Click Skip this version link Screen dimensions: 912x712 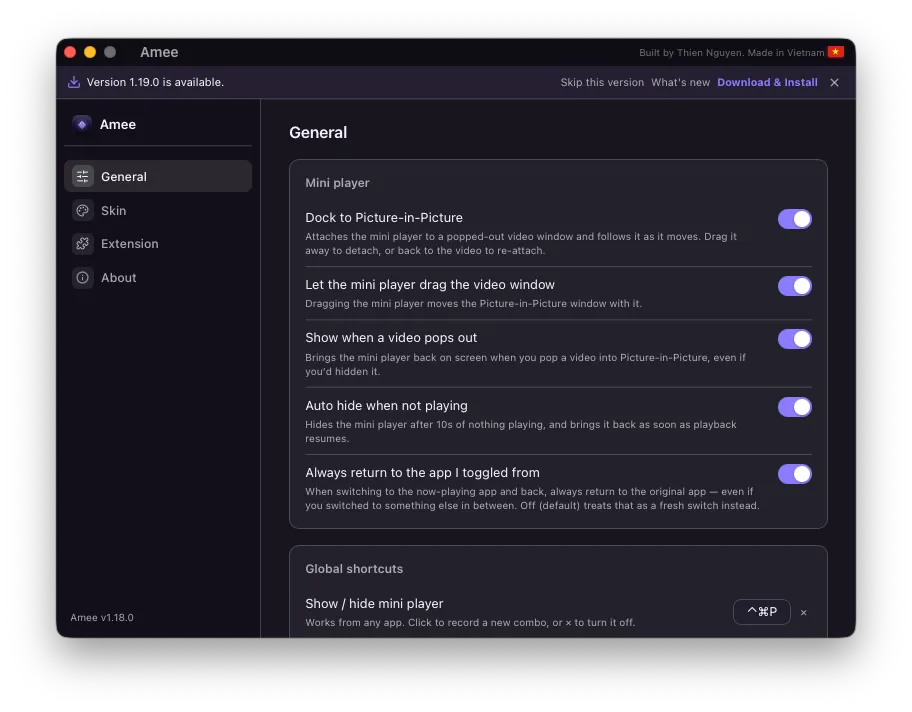click(x=602, y=83)
